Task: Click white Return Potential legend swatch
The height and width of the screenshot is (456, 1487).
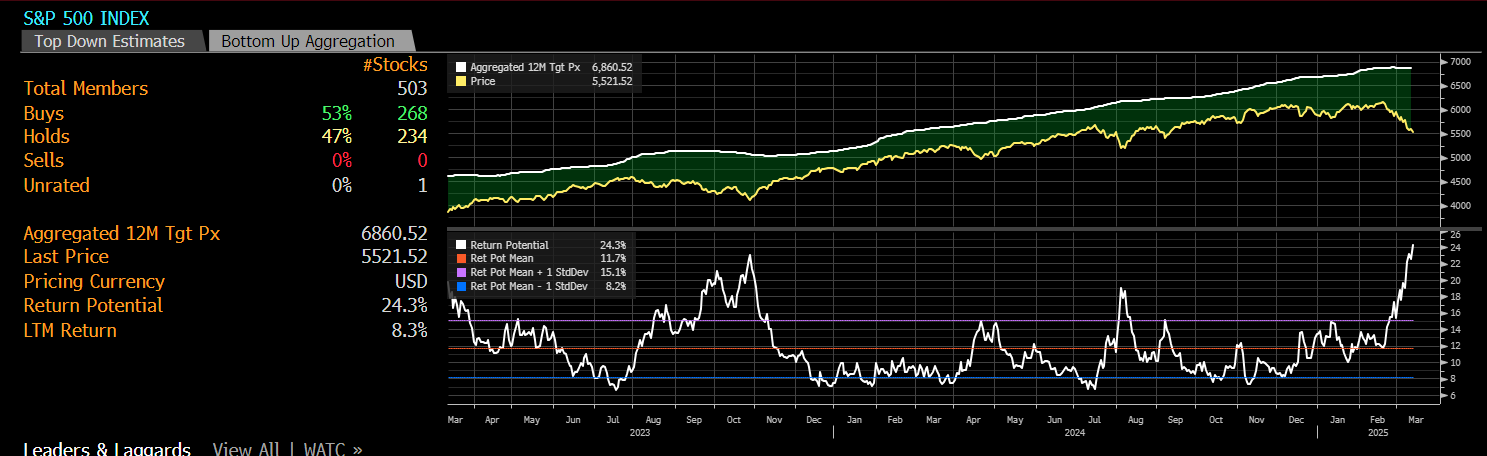Action: pos(461,245)
